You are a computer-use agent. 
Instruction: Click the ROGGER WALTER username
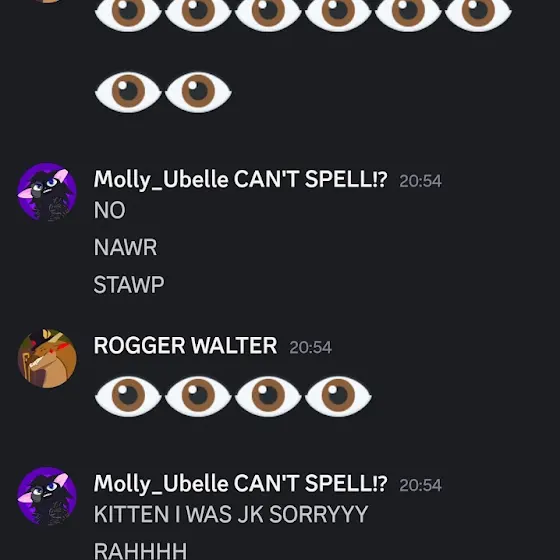[185, 346]
